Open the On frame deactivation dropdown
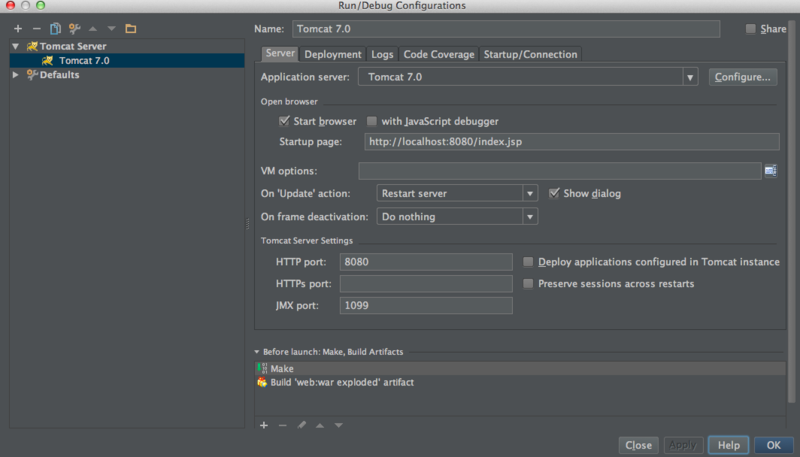The image size is (800, 457). [x=530, y=217]
